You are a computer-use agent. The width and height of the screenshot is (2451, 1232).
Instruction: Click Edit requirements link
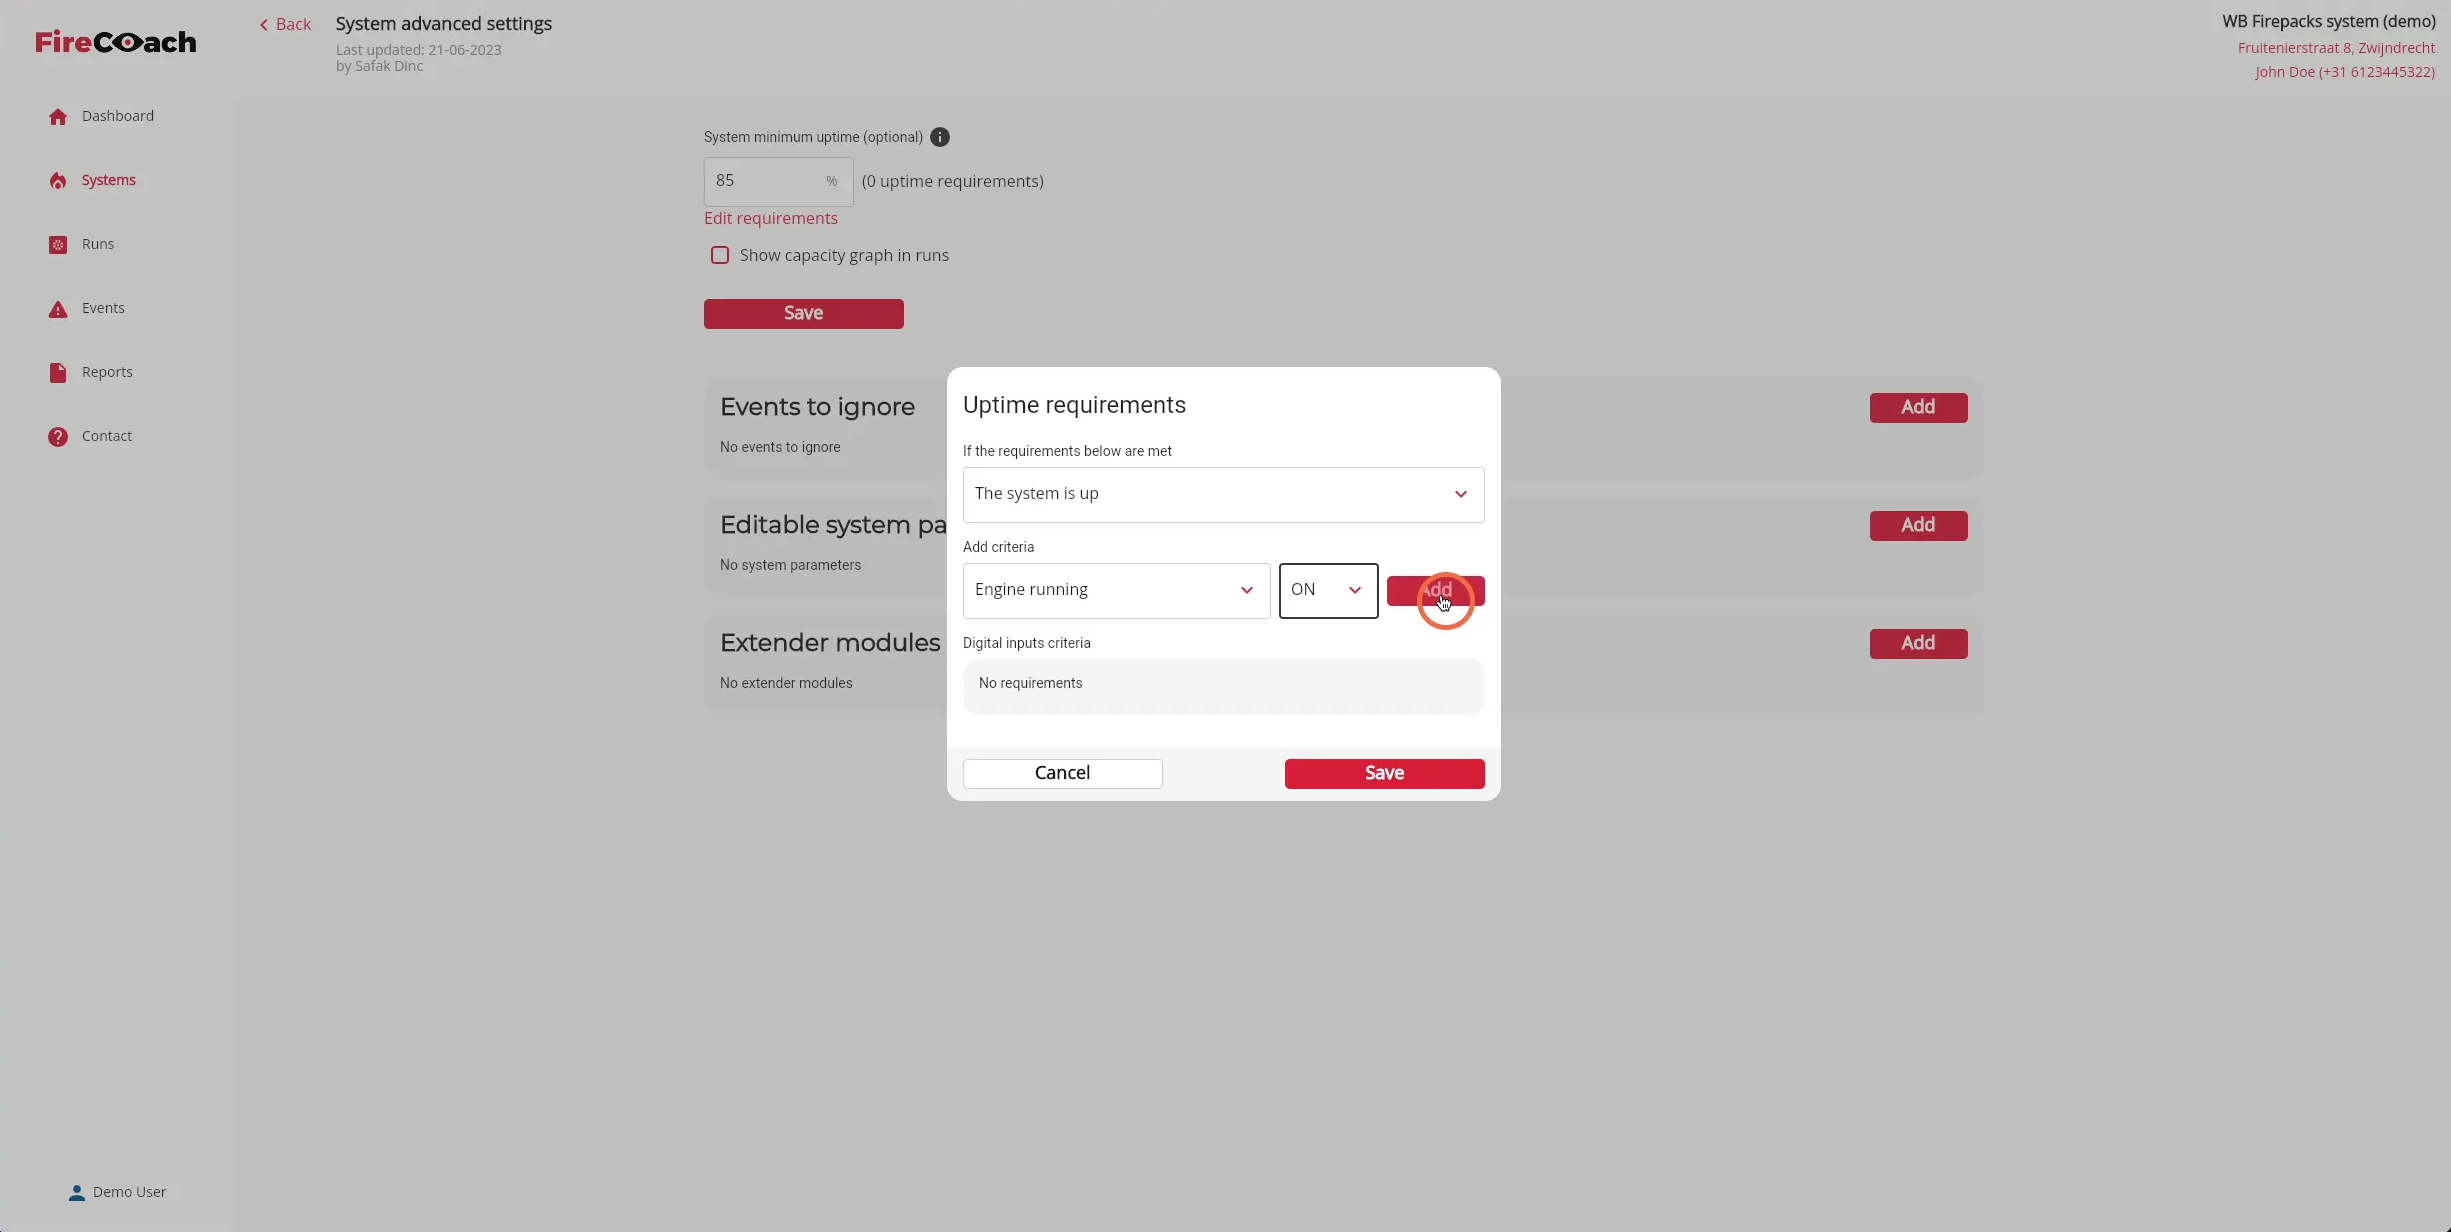(x=770, y=218)
